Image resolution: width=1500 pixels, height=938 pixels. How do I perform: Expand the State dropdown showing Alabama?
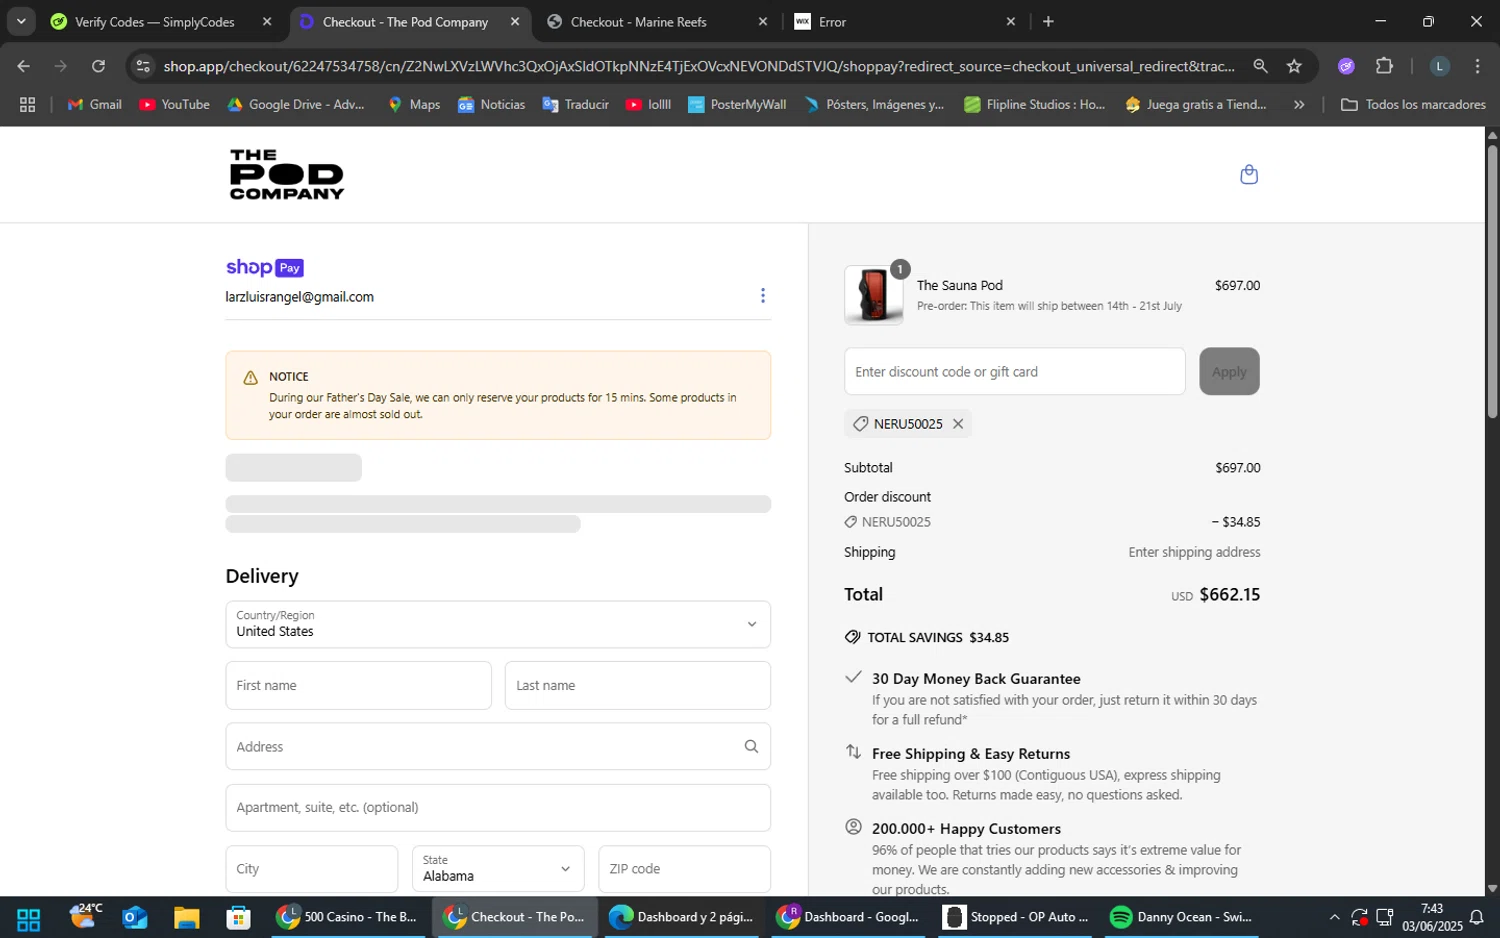pyautogui.click(x=497, y=869)
